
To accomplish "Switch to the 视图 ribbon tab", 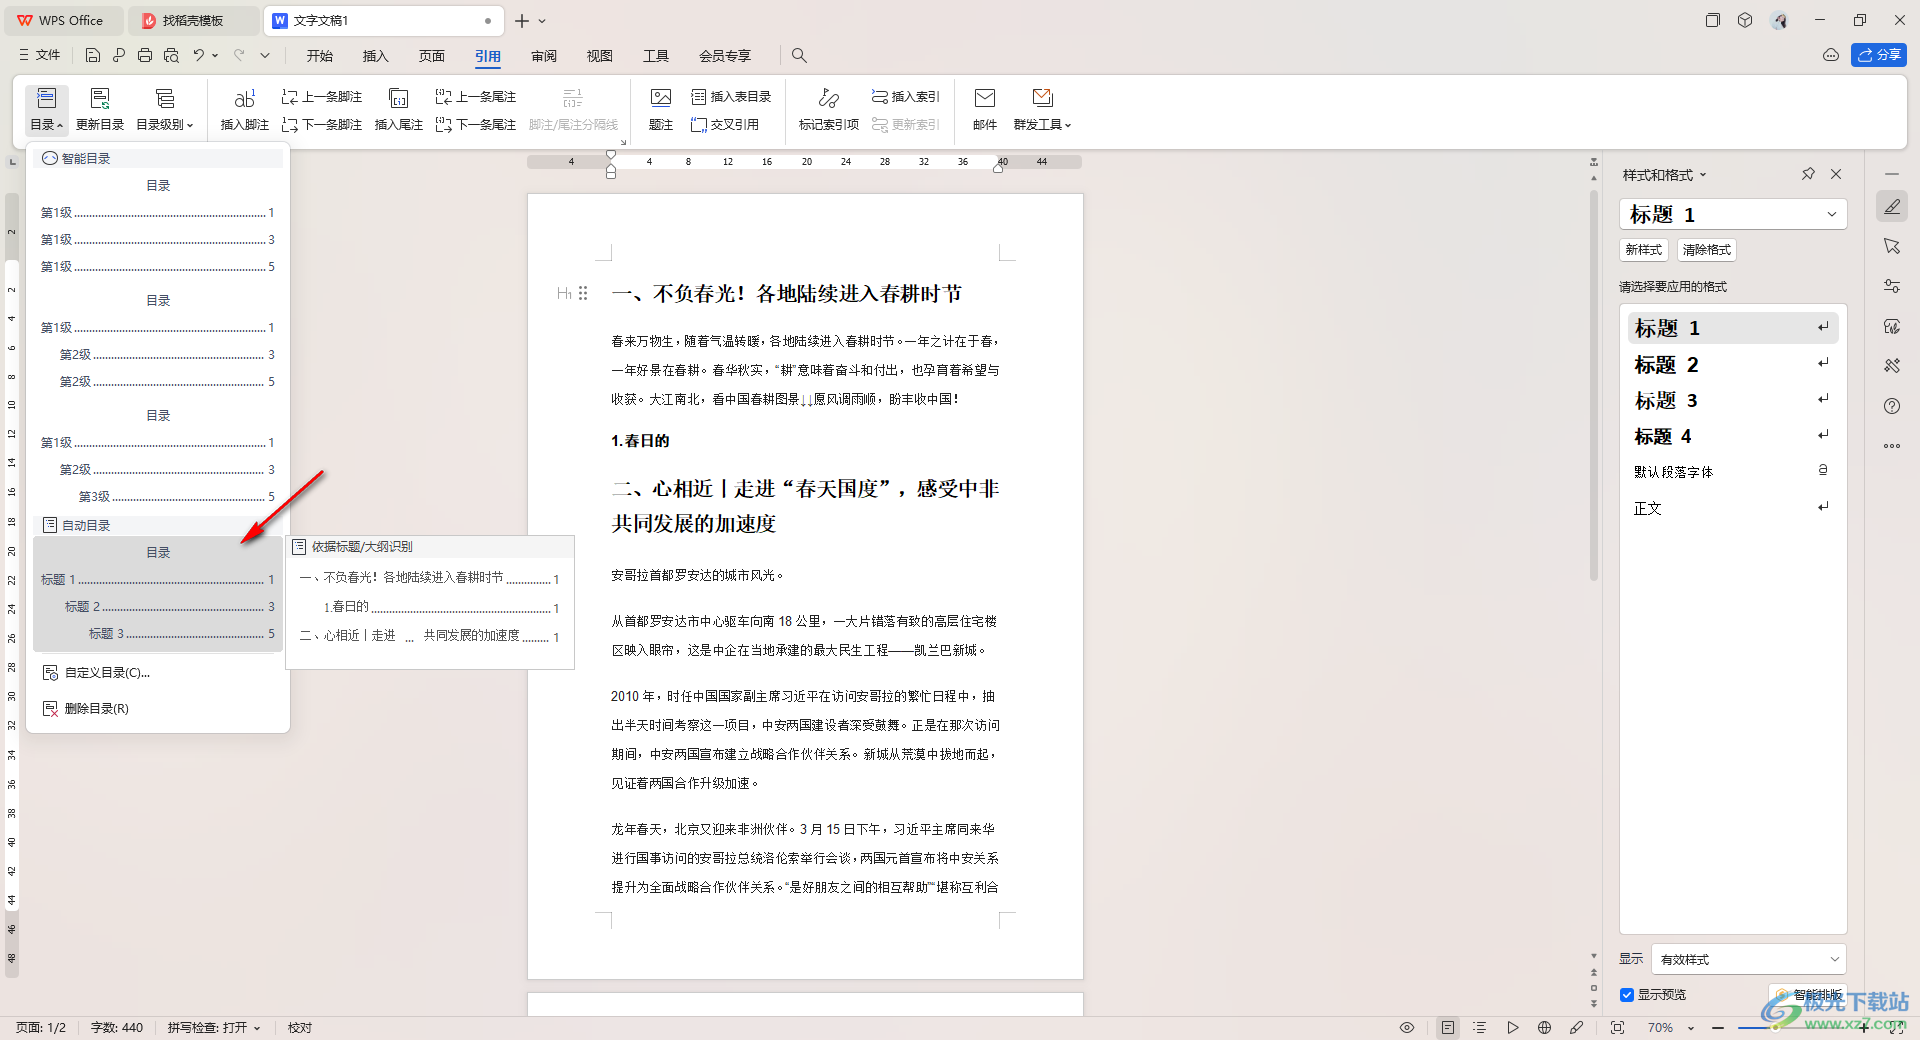I will click(x=600, y=56).
